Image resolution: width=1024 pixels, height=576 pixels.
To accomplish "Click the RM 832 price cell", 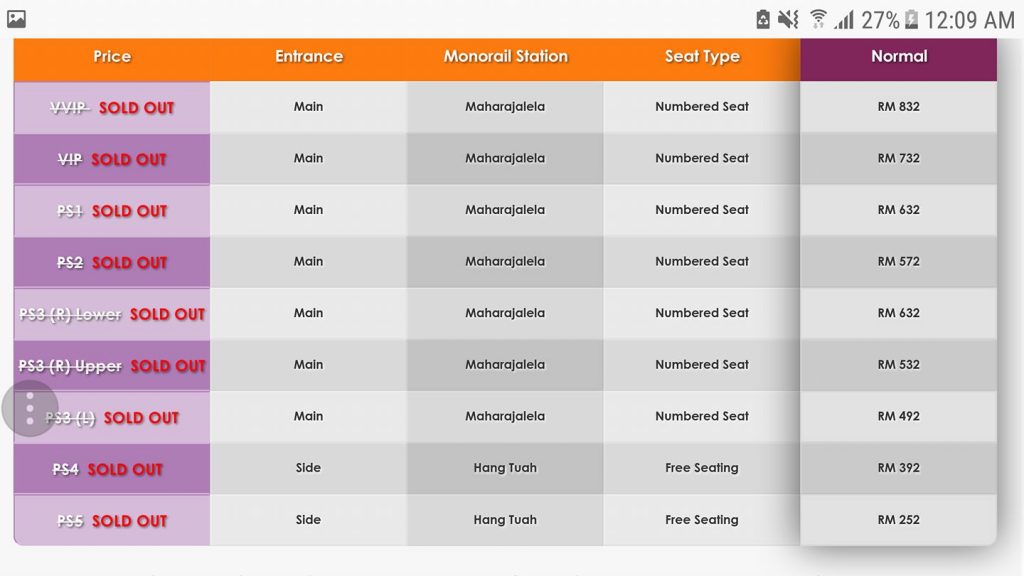I will click(x=898, y=107).
